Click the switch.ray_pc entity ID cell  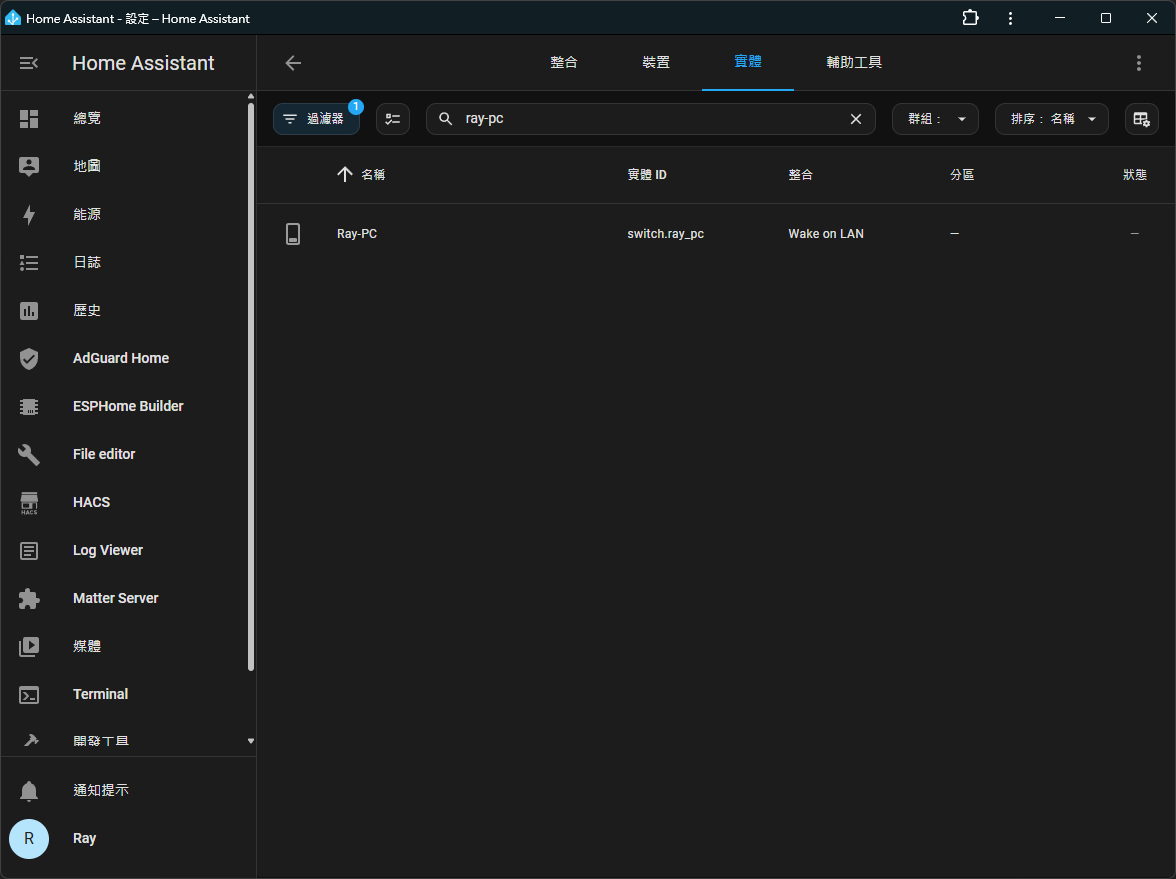[x=666, y=234]
